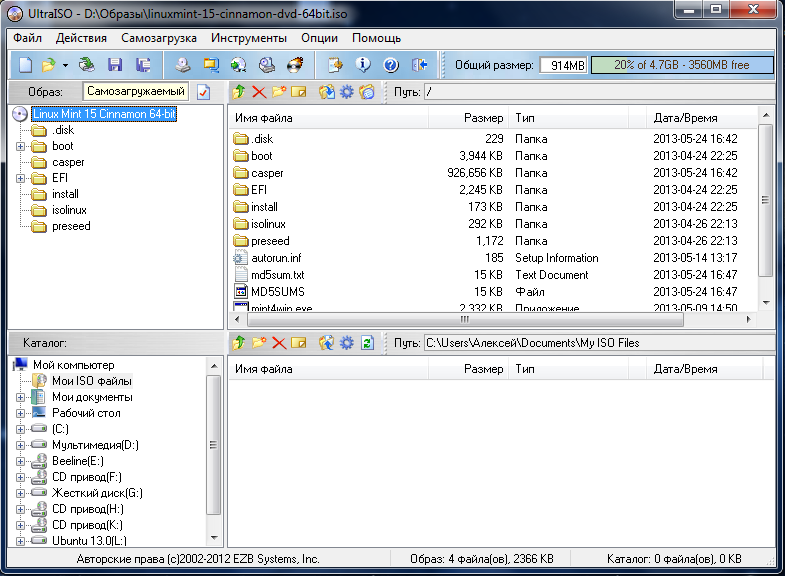Click the Image properties icon
Image resolution: width=785 pixels, height=576 pixels.
(x=335, y=65)
